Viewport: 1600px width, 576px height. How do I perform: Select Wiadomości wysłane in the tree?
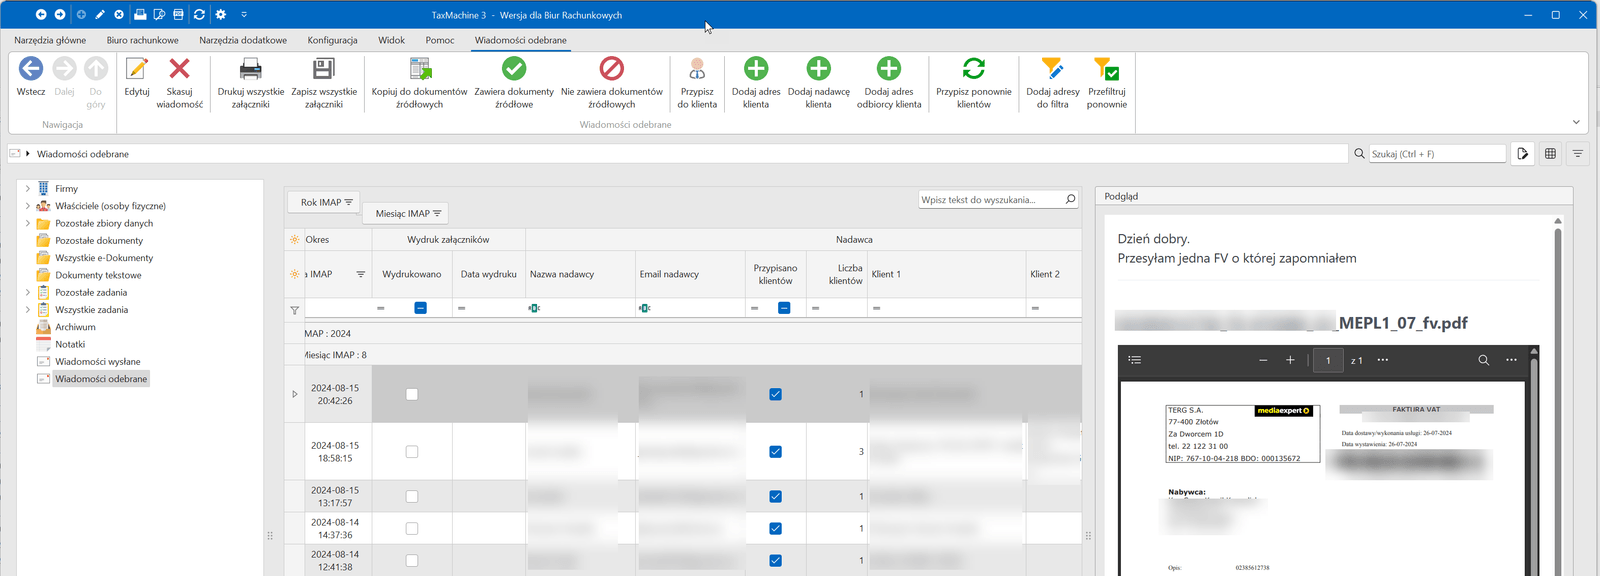point(97,362)
